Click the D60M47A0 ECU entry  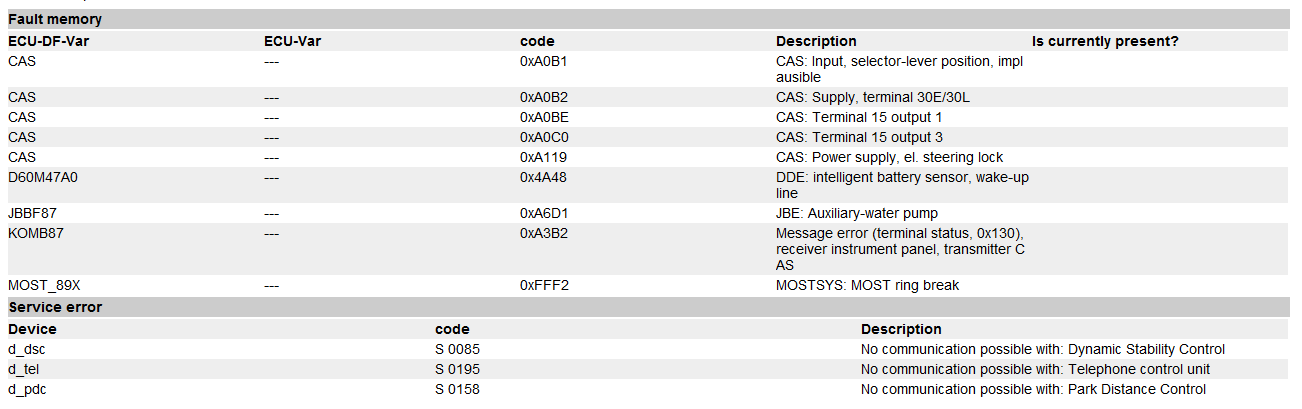coord(43,177)
